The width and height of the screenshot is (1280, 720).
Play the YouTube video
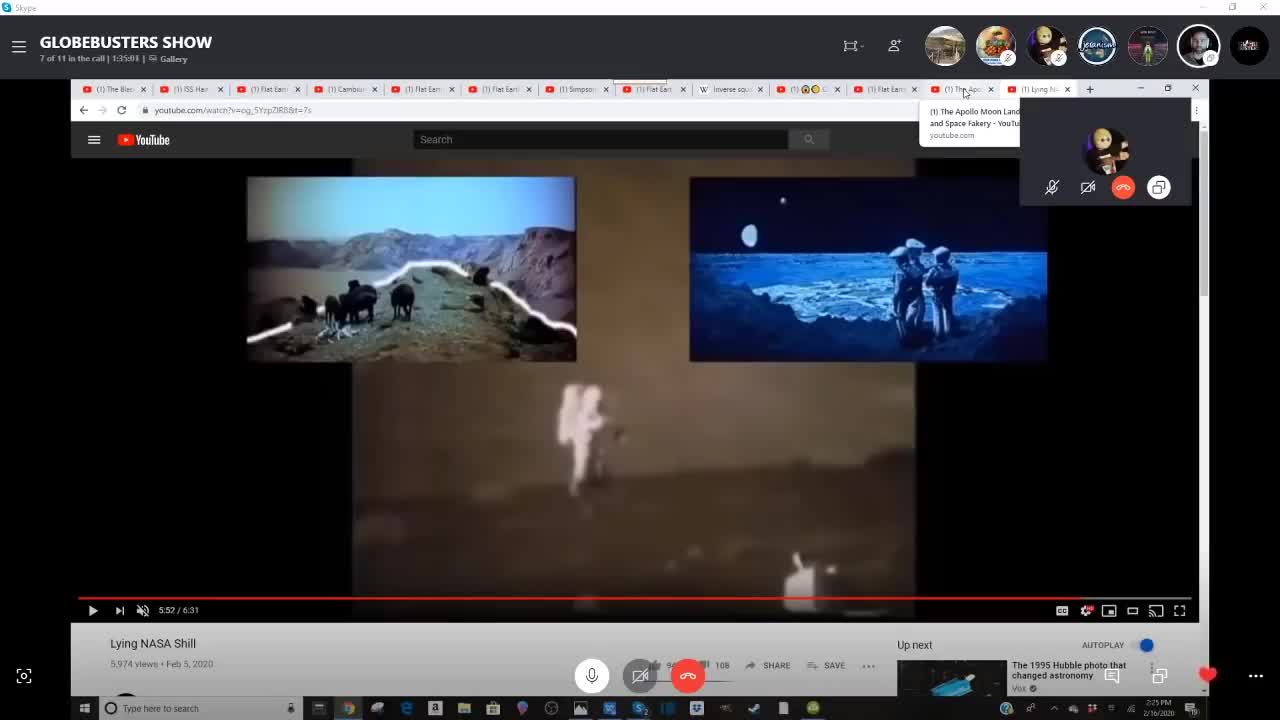(93, 611)
